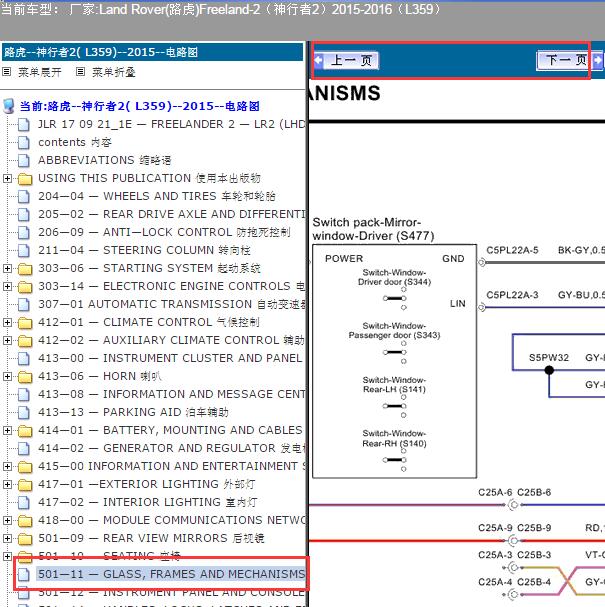Expand 415-00 INFORMATION AND ENTERTAINMENT node
The width and height of the screenshot is (605, 607).
tap(7, 466)
